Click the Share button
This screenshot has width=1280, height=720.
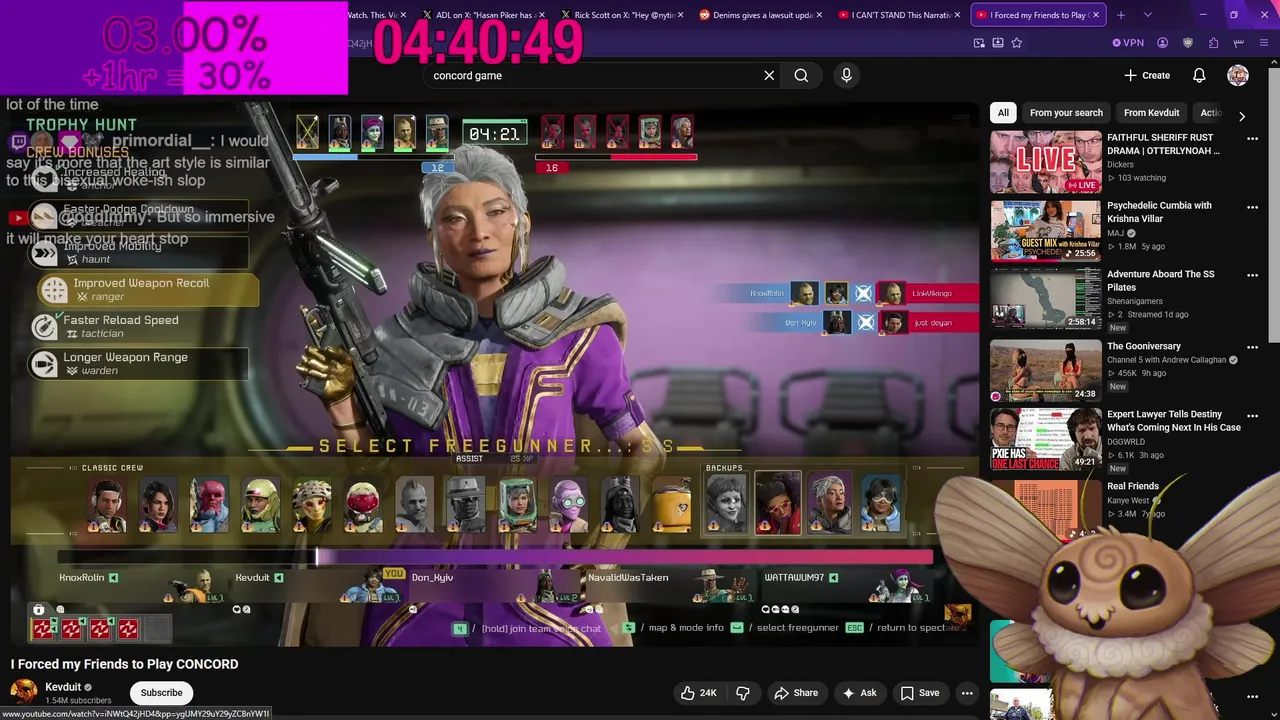(x=795, y=693)
